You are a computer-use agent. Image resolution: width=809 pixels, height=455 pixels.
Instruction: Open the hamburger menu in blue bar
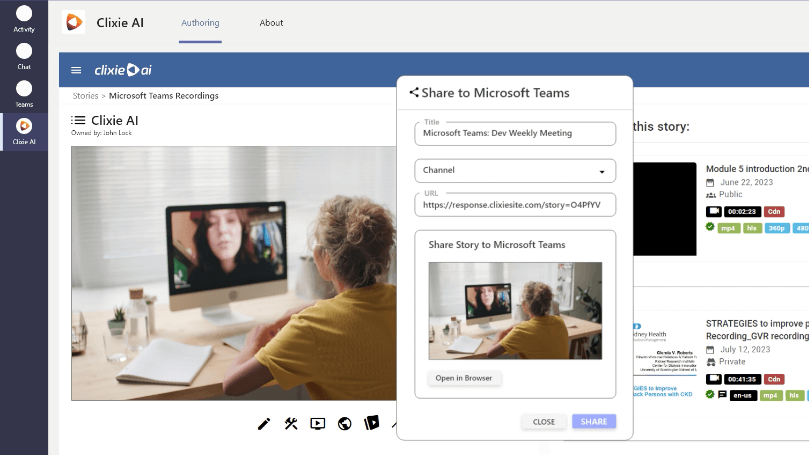[76, 70]
